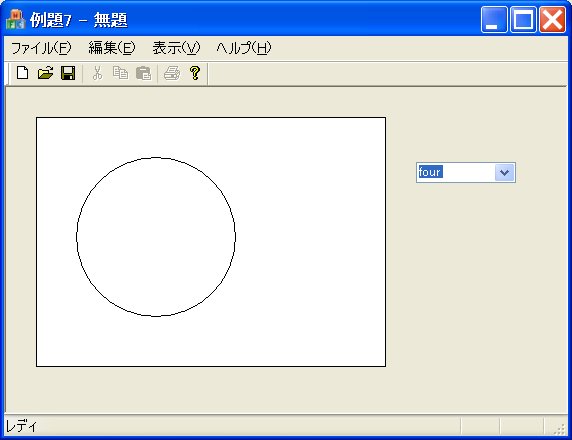Viewport: 572px width, 440px height.
Task: Click inside the drawn circle
Action: (156, 237)
